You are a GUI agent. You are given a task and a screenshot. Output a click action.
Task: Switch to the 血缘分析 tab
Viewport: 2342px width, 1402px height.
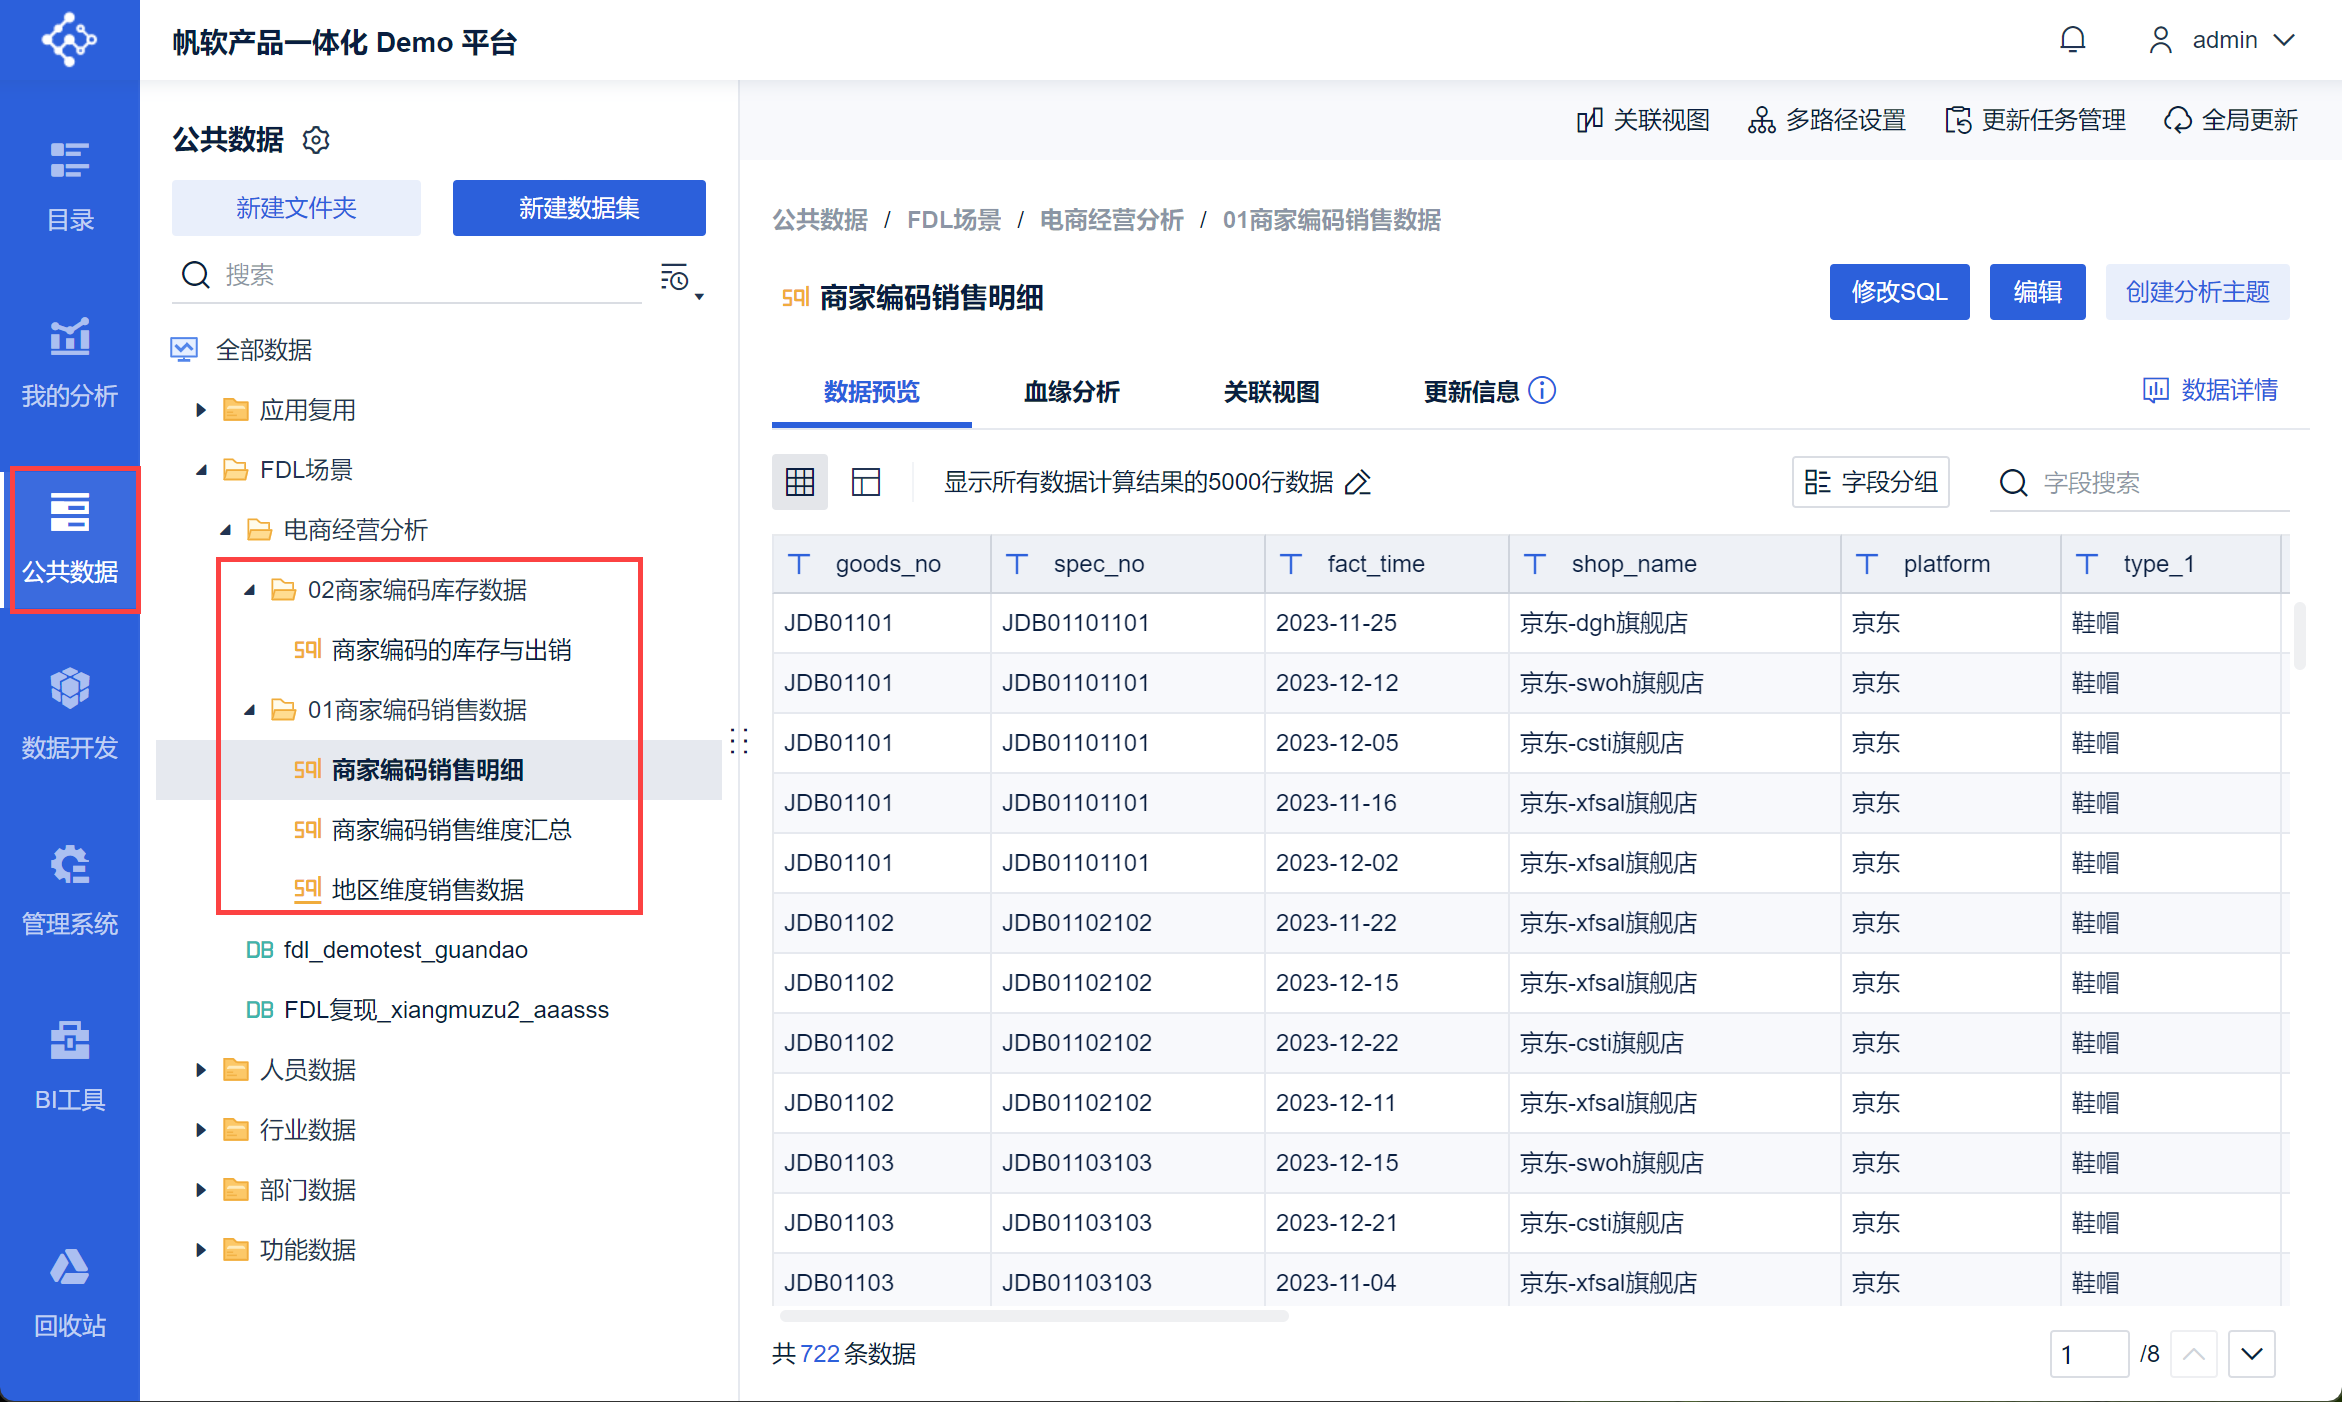1072,392
